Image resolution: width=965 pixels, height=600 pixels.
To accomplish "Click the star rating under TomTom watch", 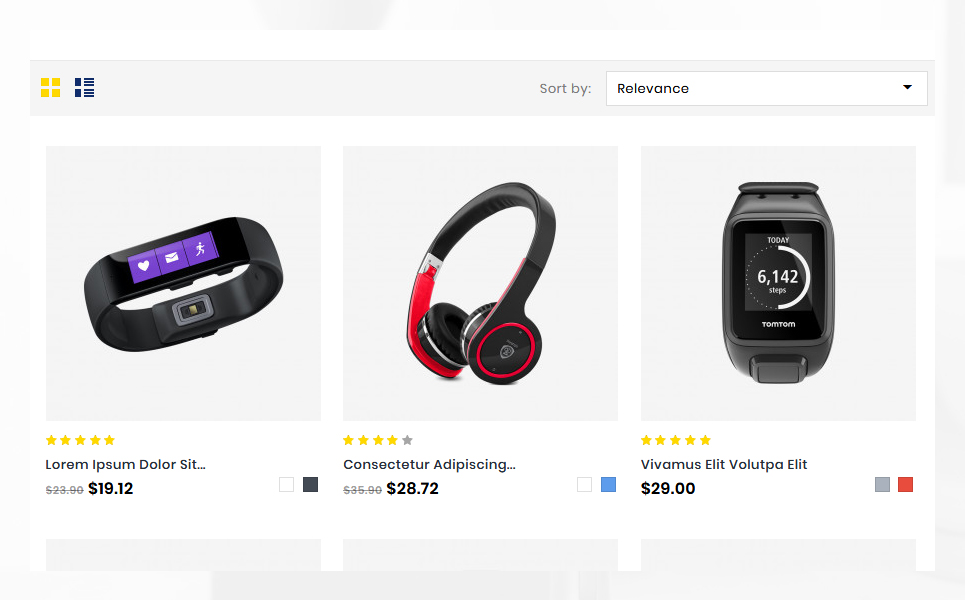I will pos(676,440).
